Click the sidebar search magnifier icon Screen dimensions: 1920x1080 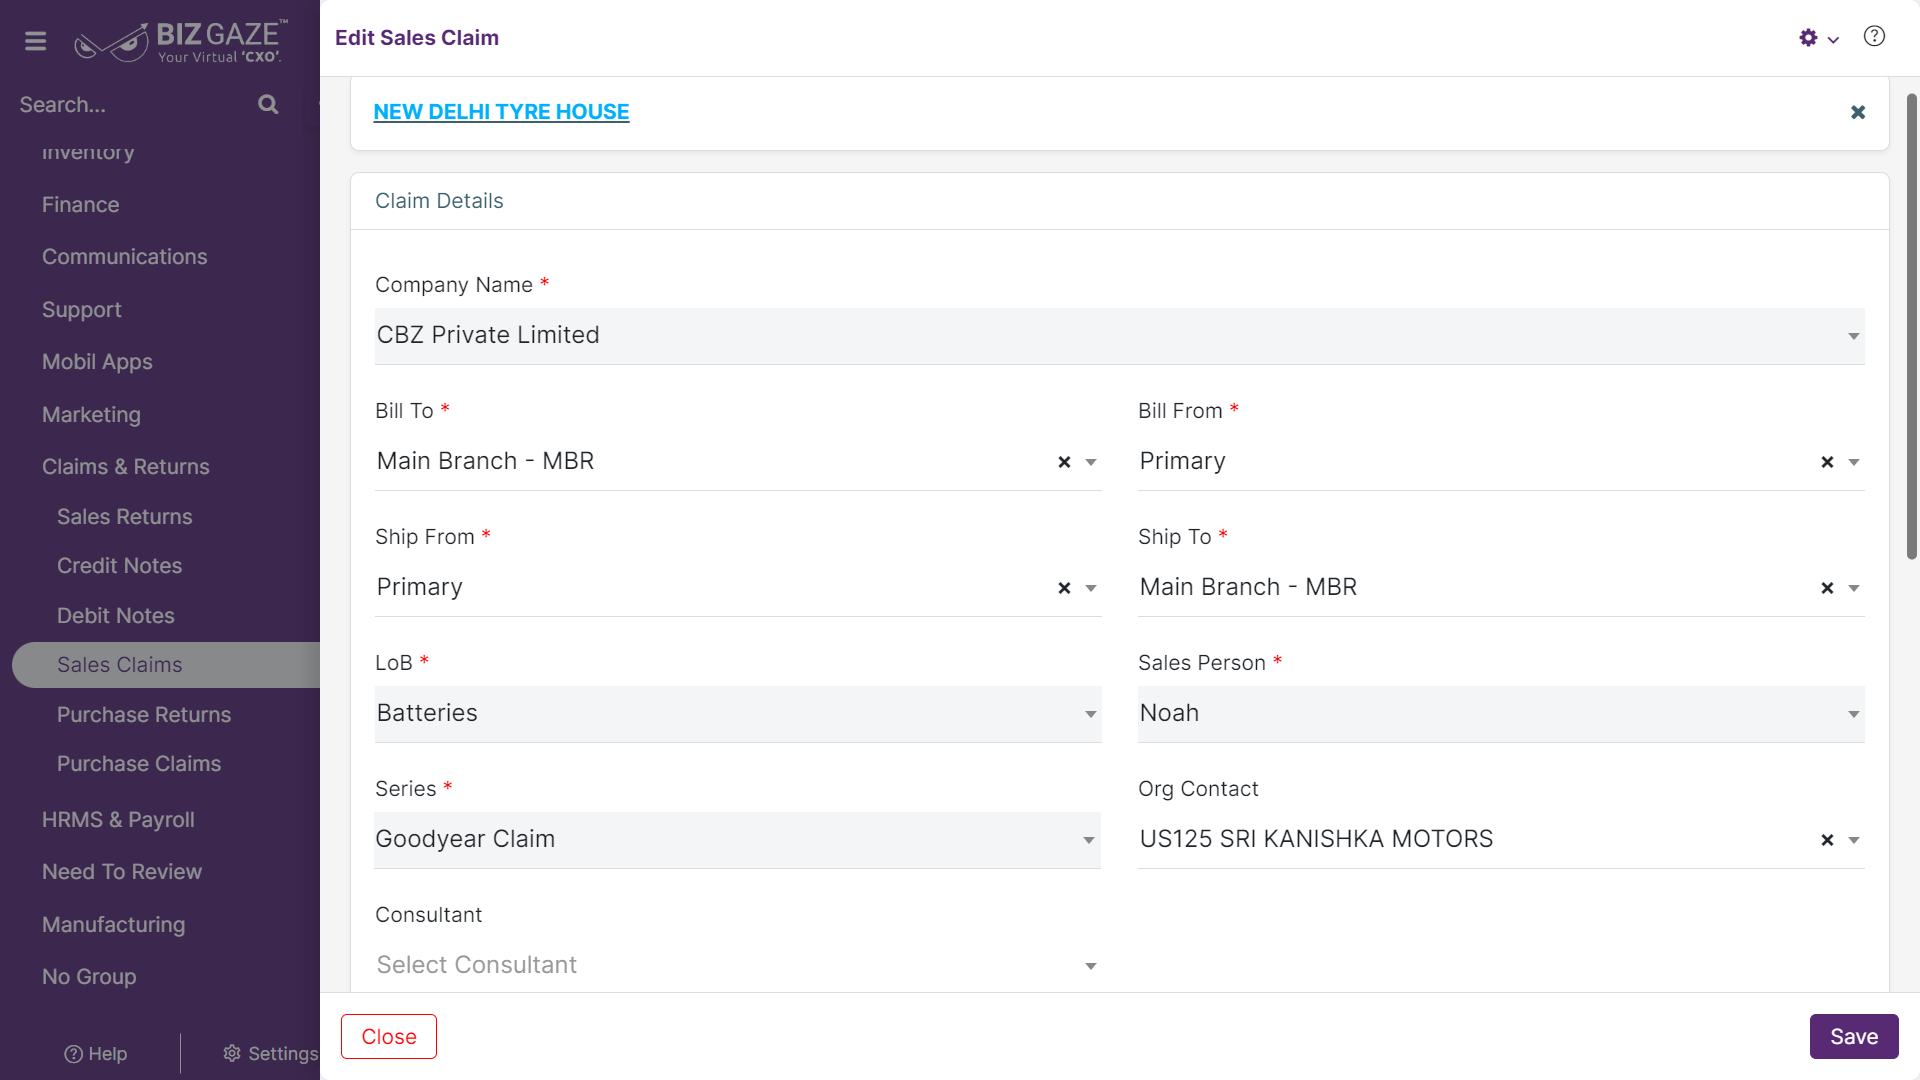[268, 104]
